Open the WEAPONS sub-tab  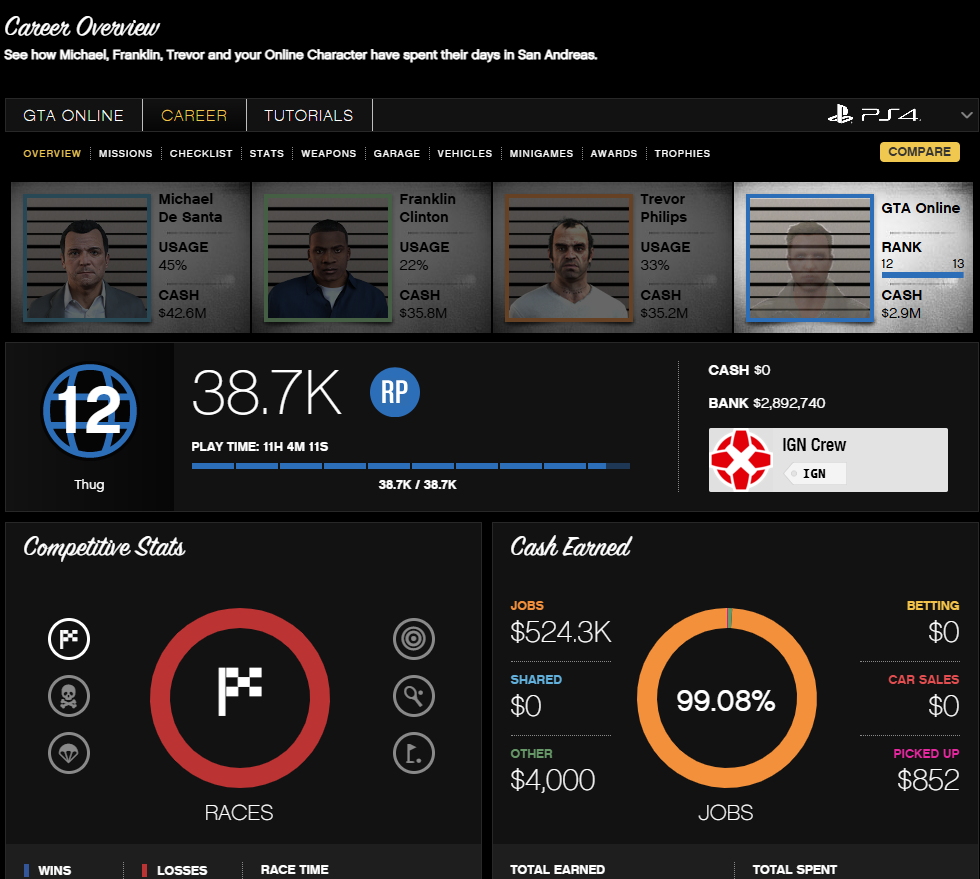tap(329, 153)
